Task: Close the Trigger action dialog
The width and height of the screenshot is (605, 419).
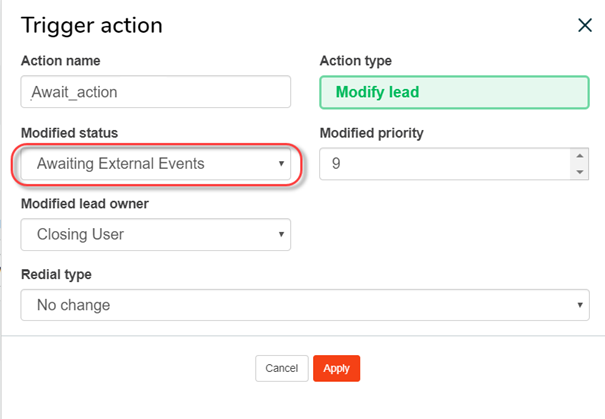Action: [585, 26]
